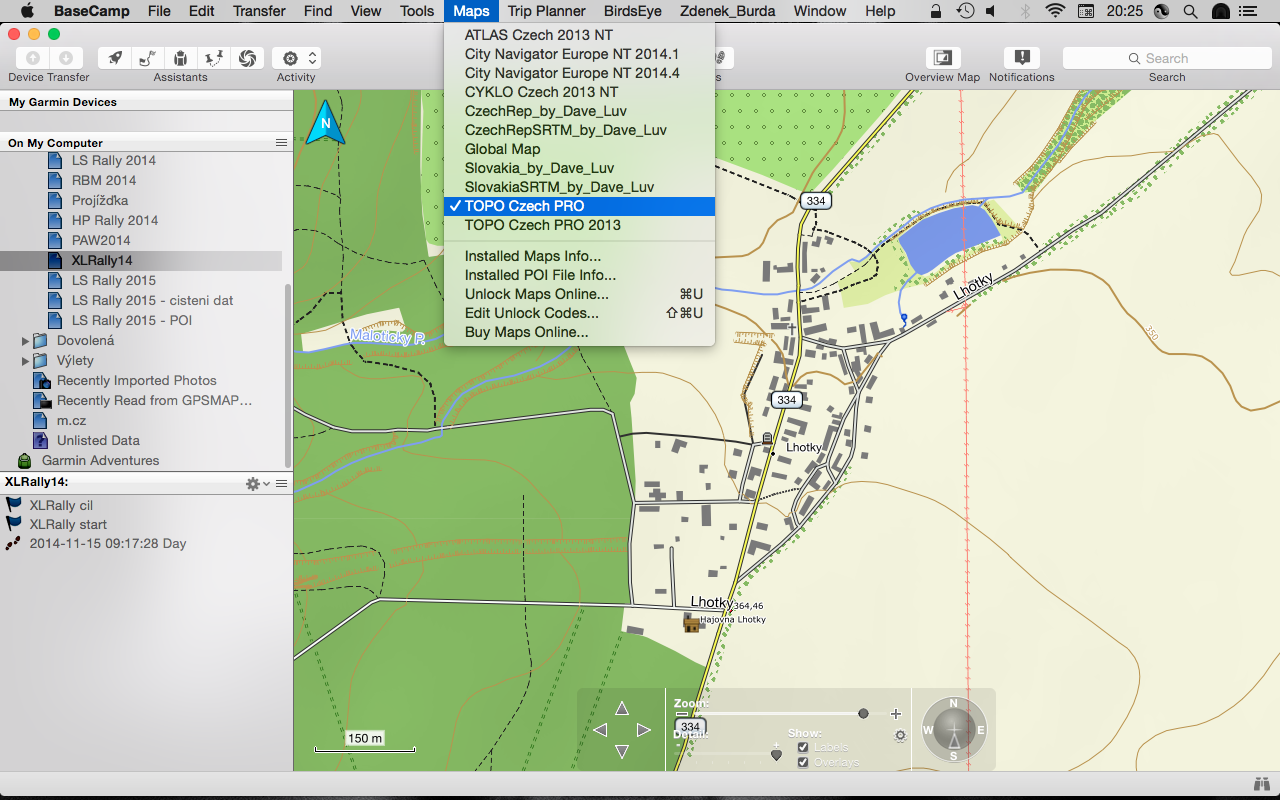The image size is (1280, 800).
Task: Choose CYKLO Czech 2013 NT map
Action: 580,92
